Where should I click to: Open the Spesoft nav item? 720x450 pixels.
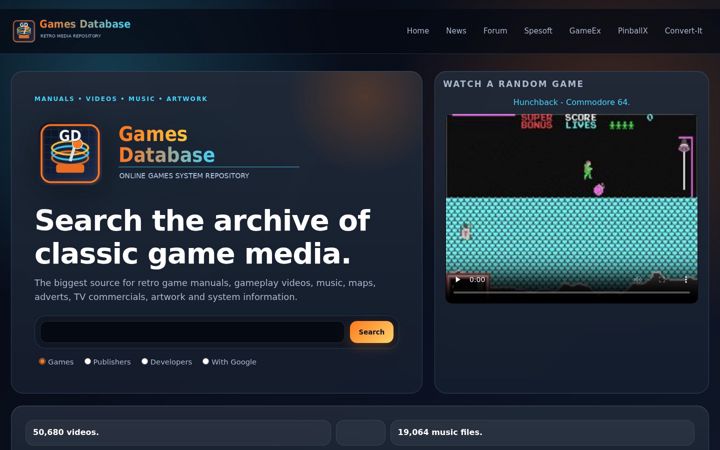coord(538,31)
